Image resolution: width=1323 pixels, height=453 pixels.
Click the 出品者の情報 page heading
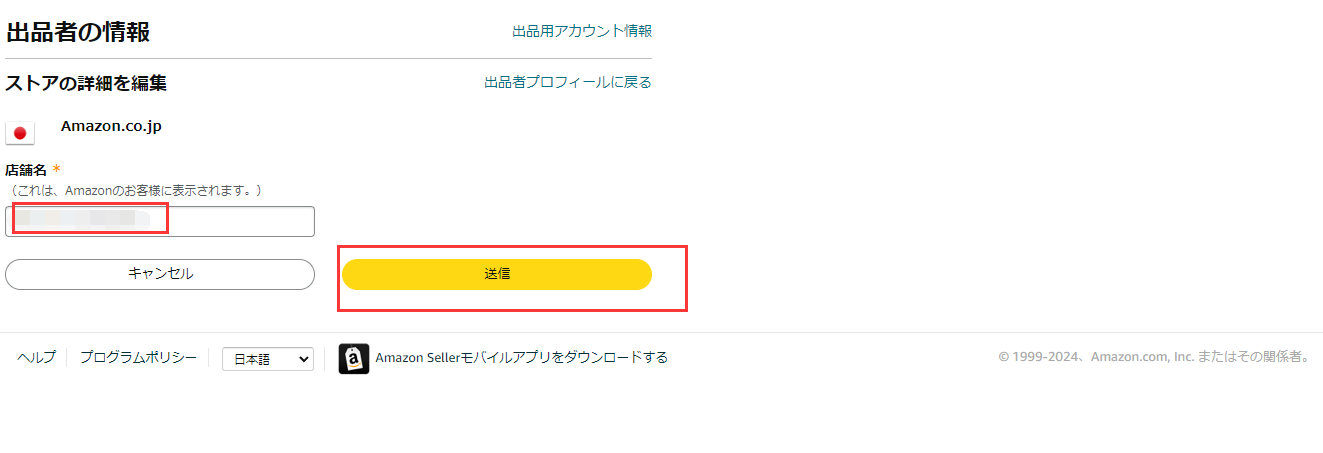[78, 32]
